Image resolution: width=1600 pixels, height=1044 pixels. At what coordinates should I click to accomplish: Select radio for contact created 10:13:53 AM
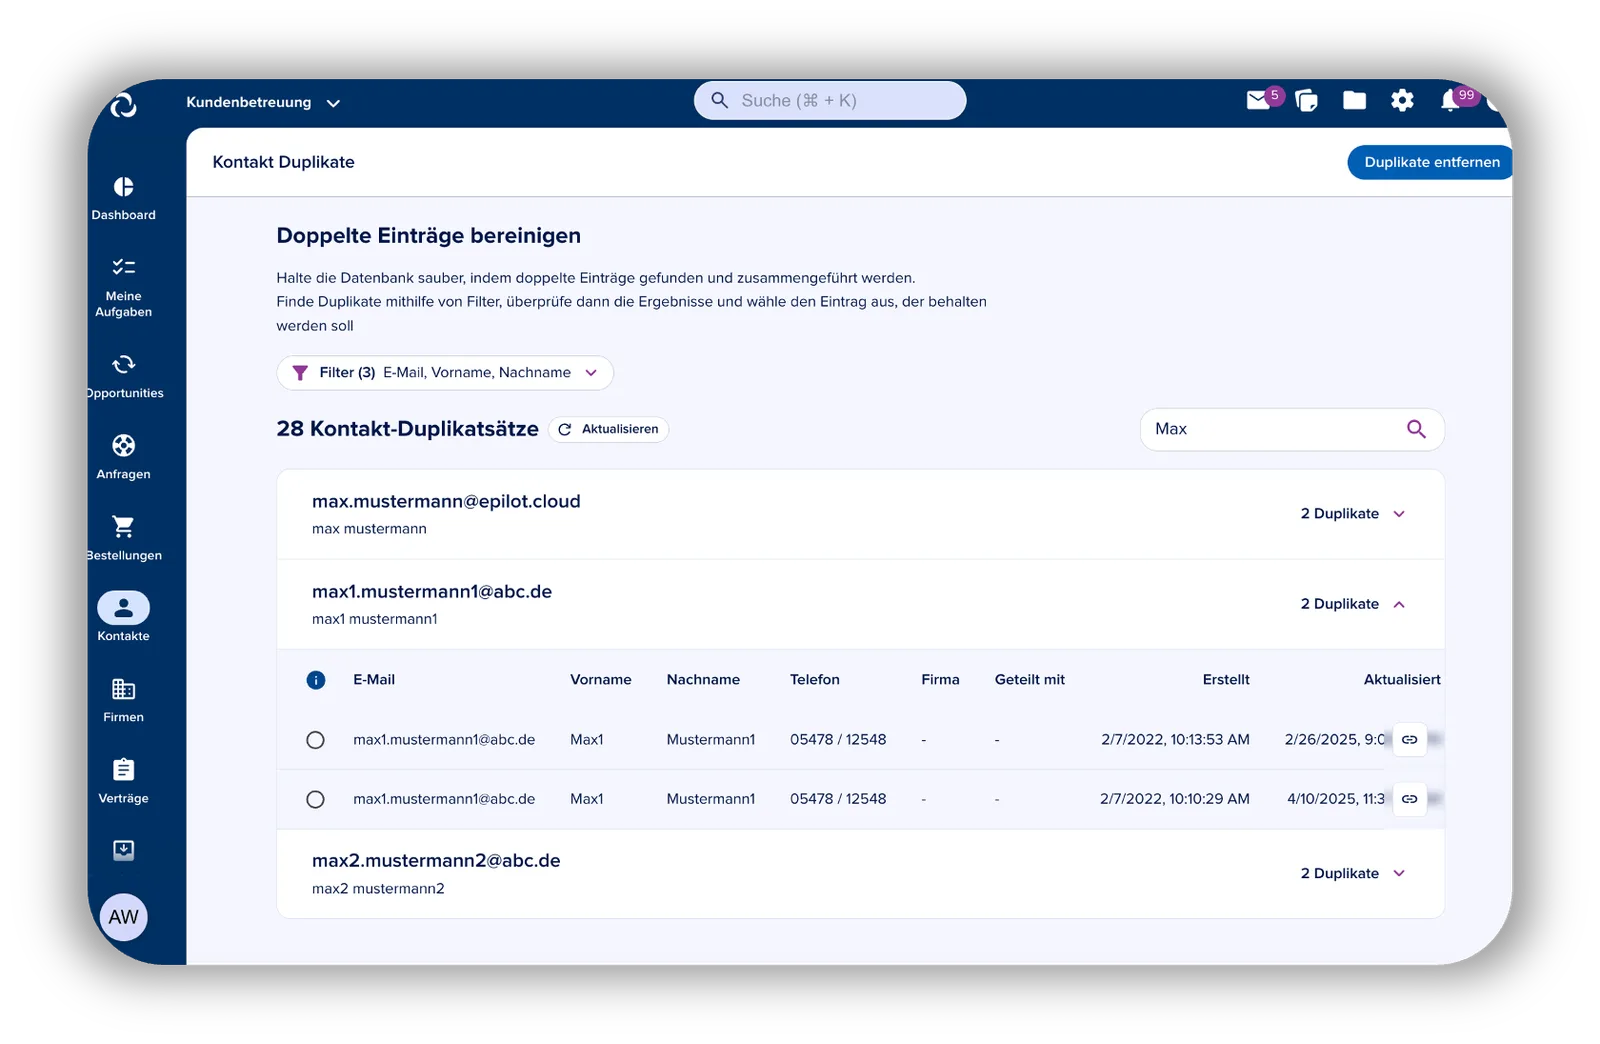click(316, 740)
